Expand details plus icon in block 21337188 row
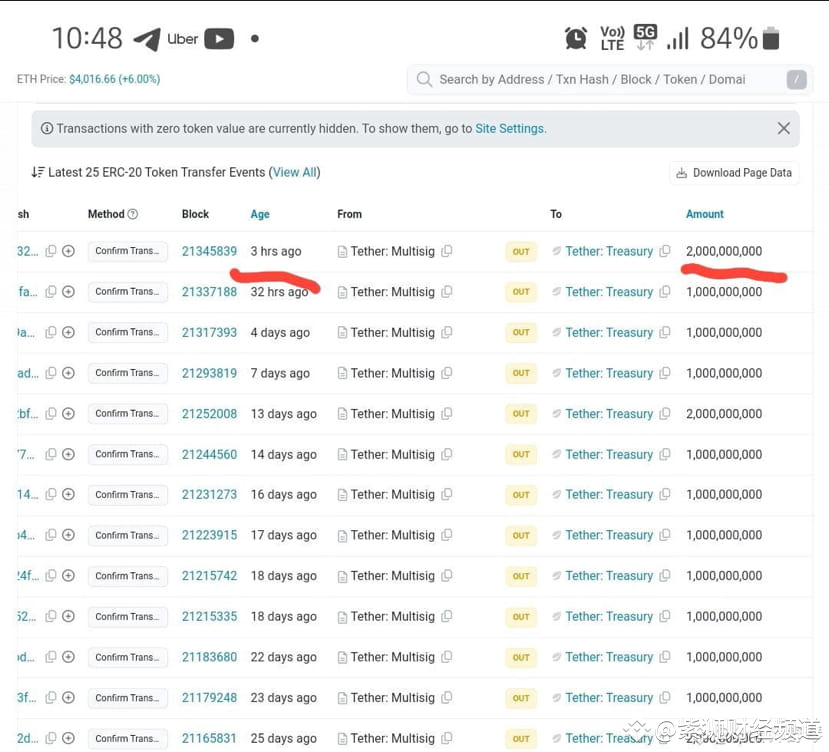 (68, 291)
